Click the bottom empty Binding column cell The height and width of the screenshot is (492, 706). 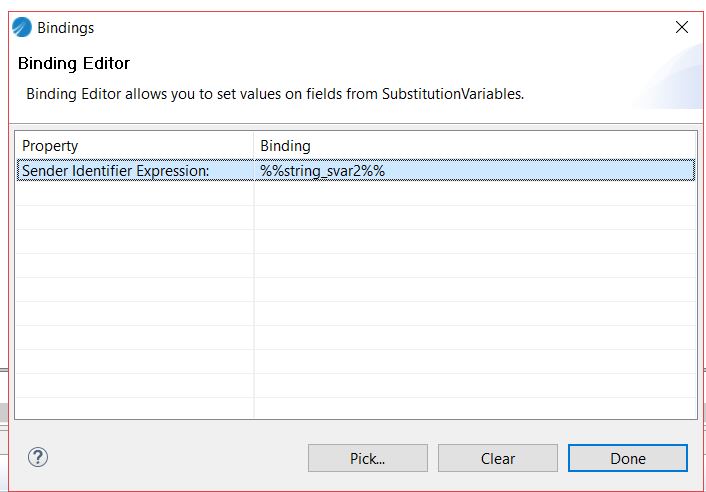(474, 408)
